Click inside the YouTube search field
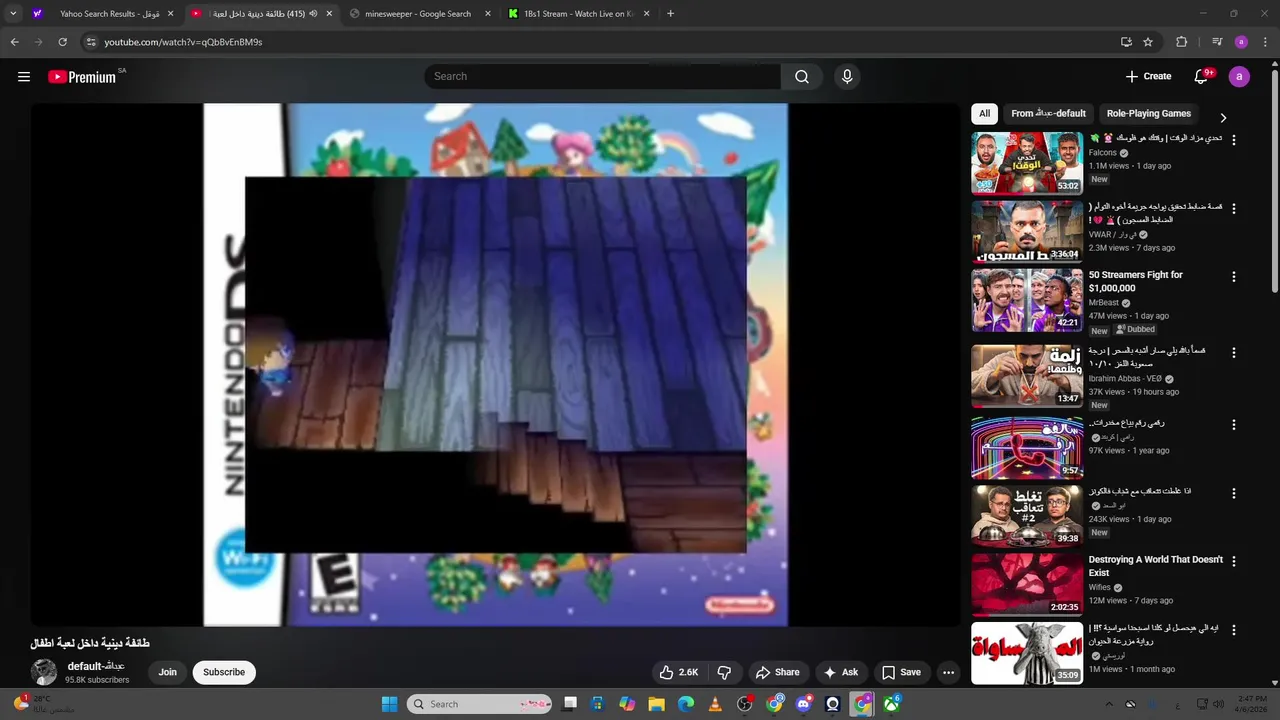Viewport: 1280px width, 720px height. [x=603, y=76]
